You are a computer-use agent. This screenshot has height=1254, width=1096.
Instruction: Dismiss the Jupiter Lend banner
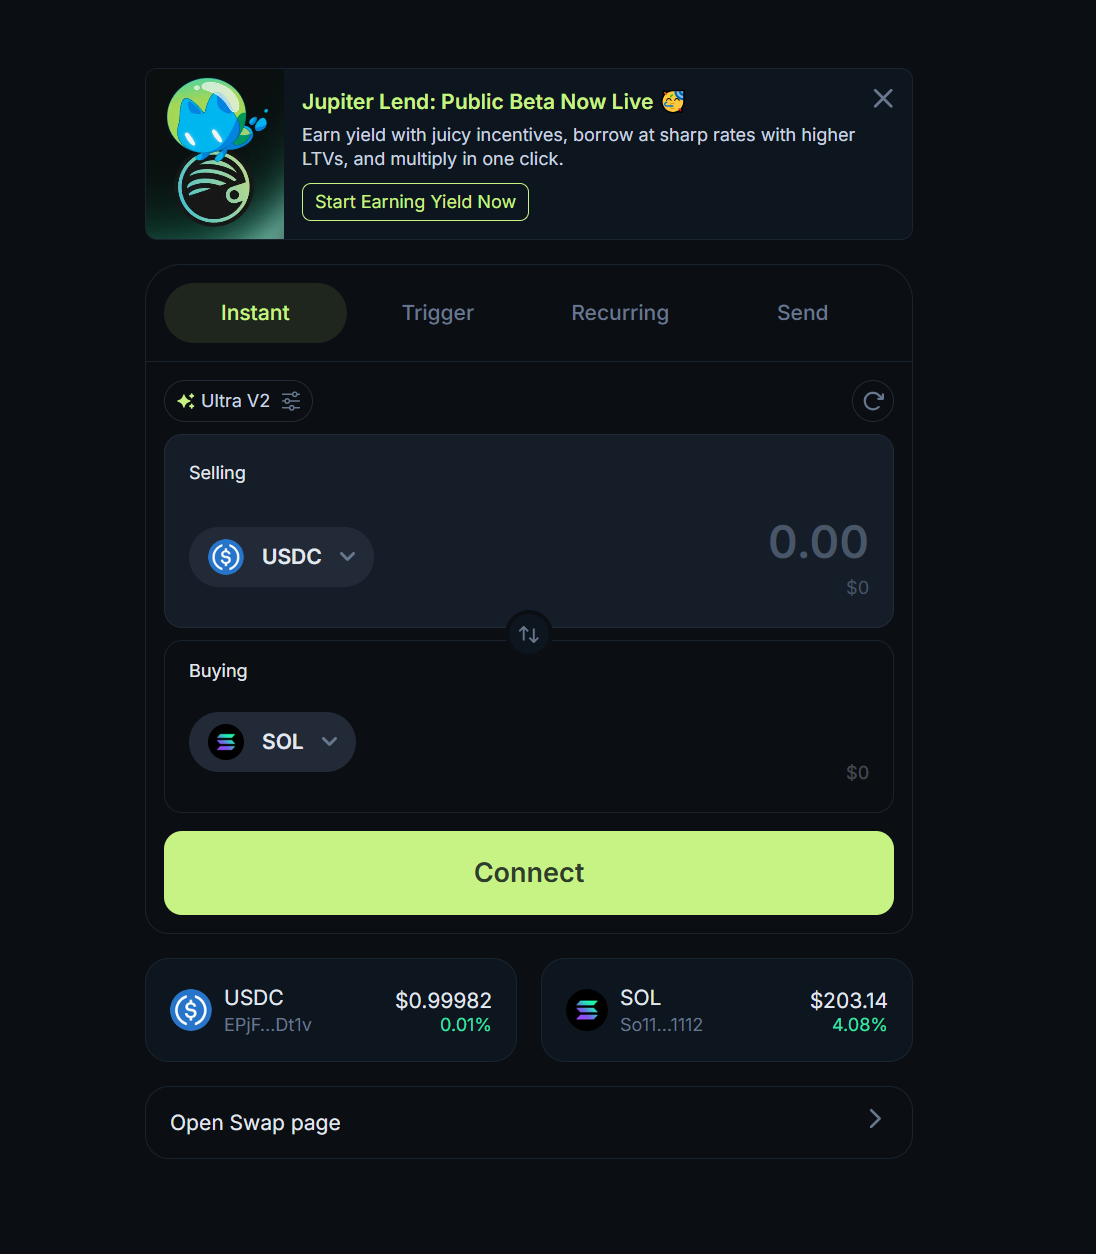pos(883,98)
